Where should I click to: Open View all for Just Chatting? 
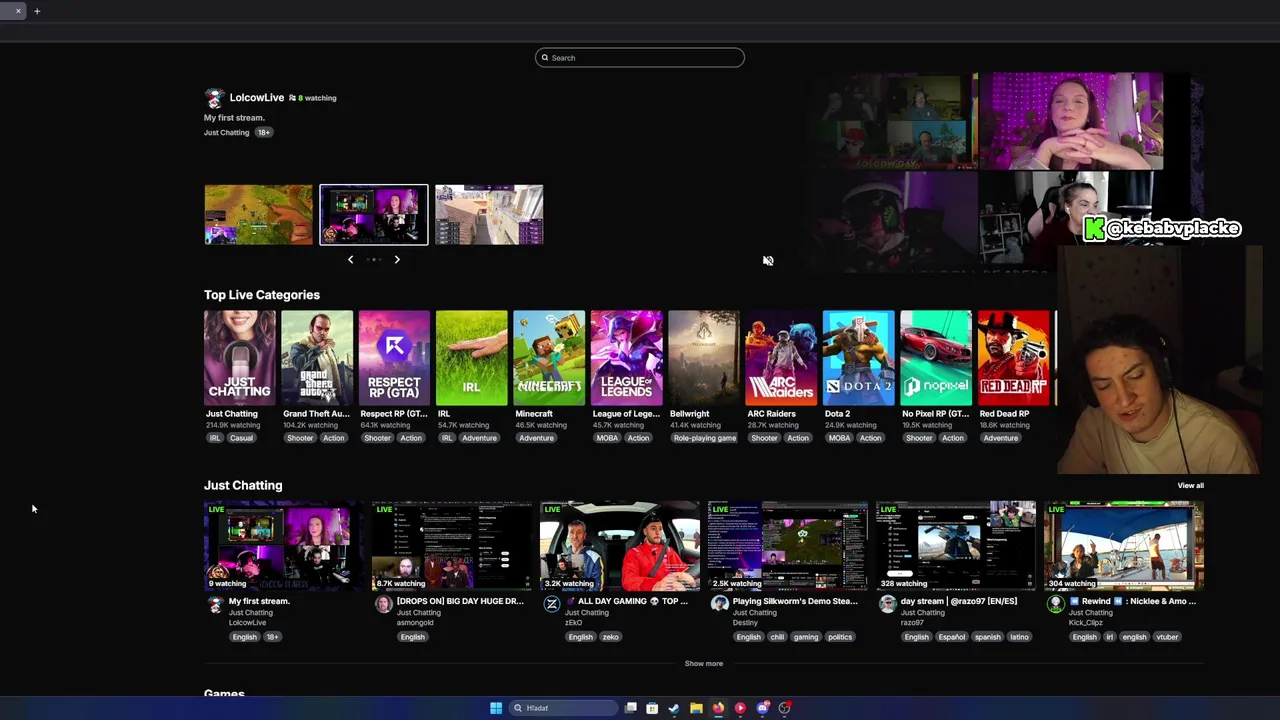pos(1190,485)
